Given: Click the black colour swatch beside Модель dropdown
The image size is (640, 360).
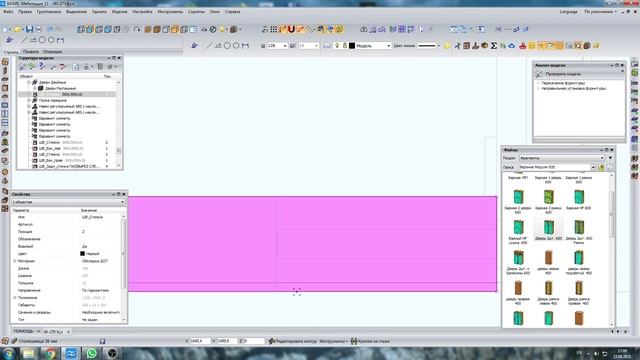Looking at the screenshot, I should 352,46.
